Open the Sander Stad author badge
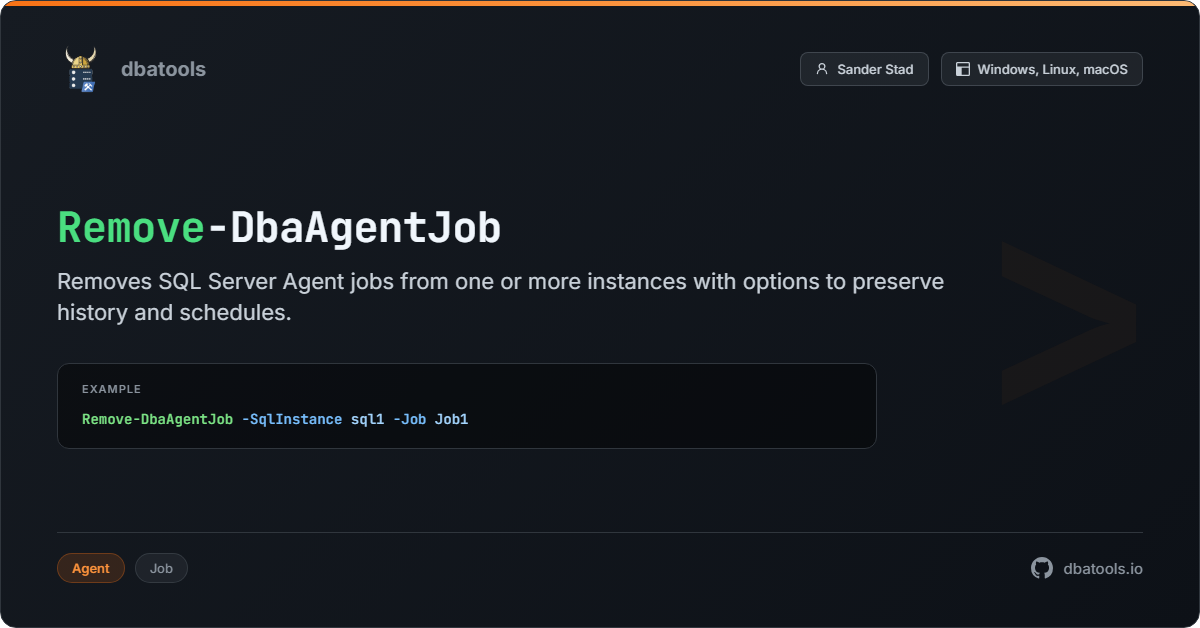 864,69
